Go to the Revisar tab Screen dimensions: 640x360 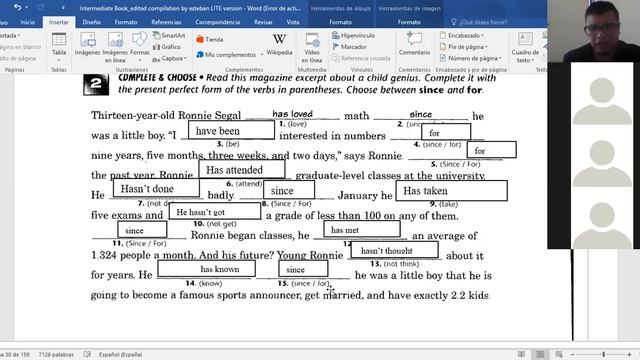click(263, 22)
